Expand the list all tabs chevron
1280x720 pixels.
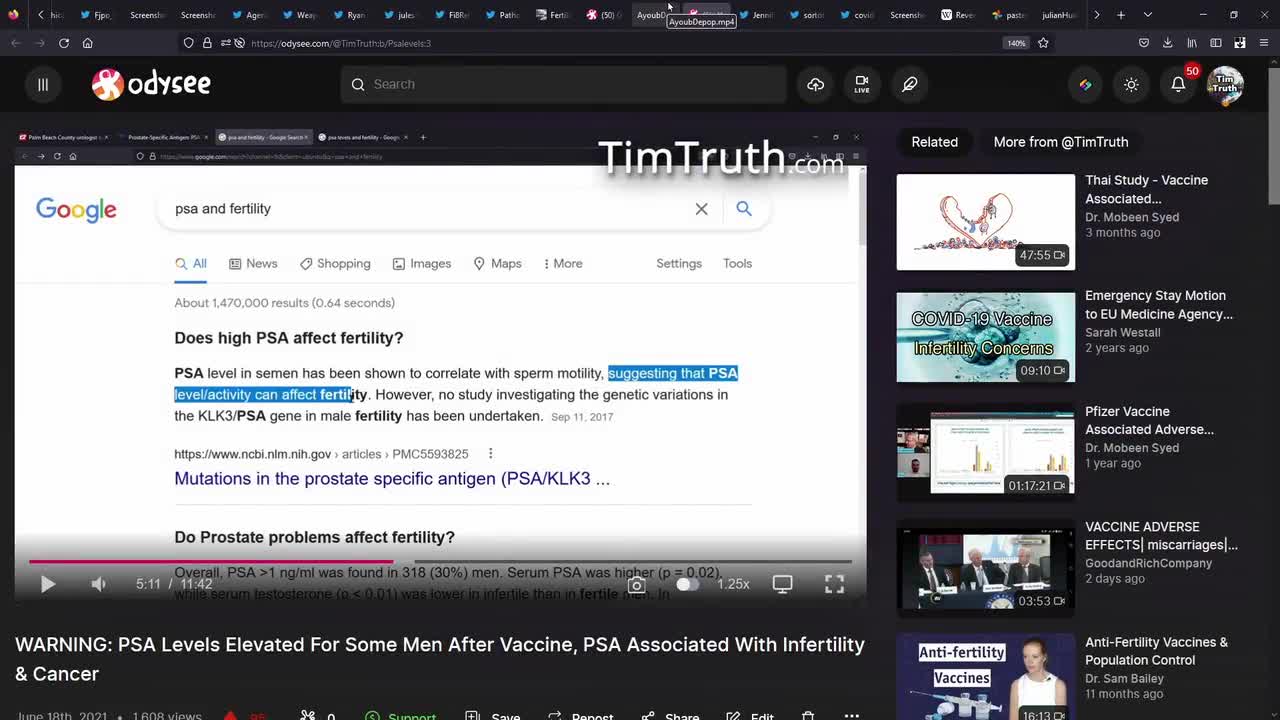tap(1147, 15)
